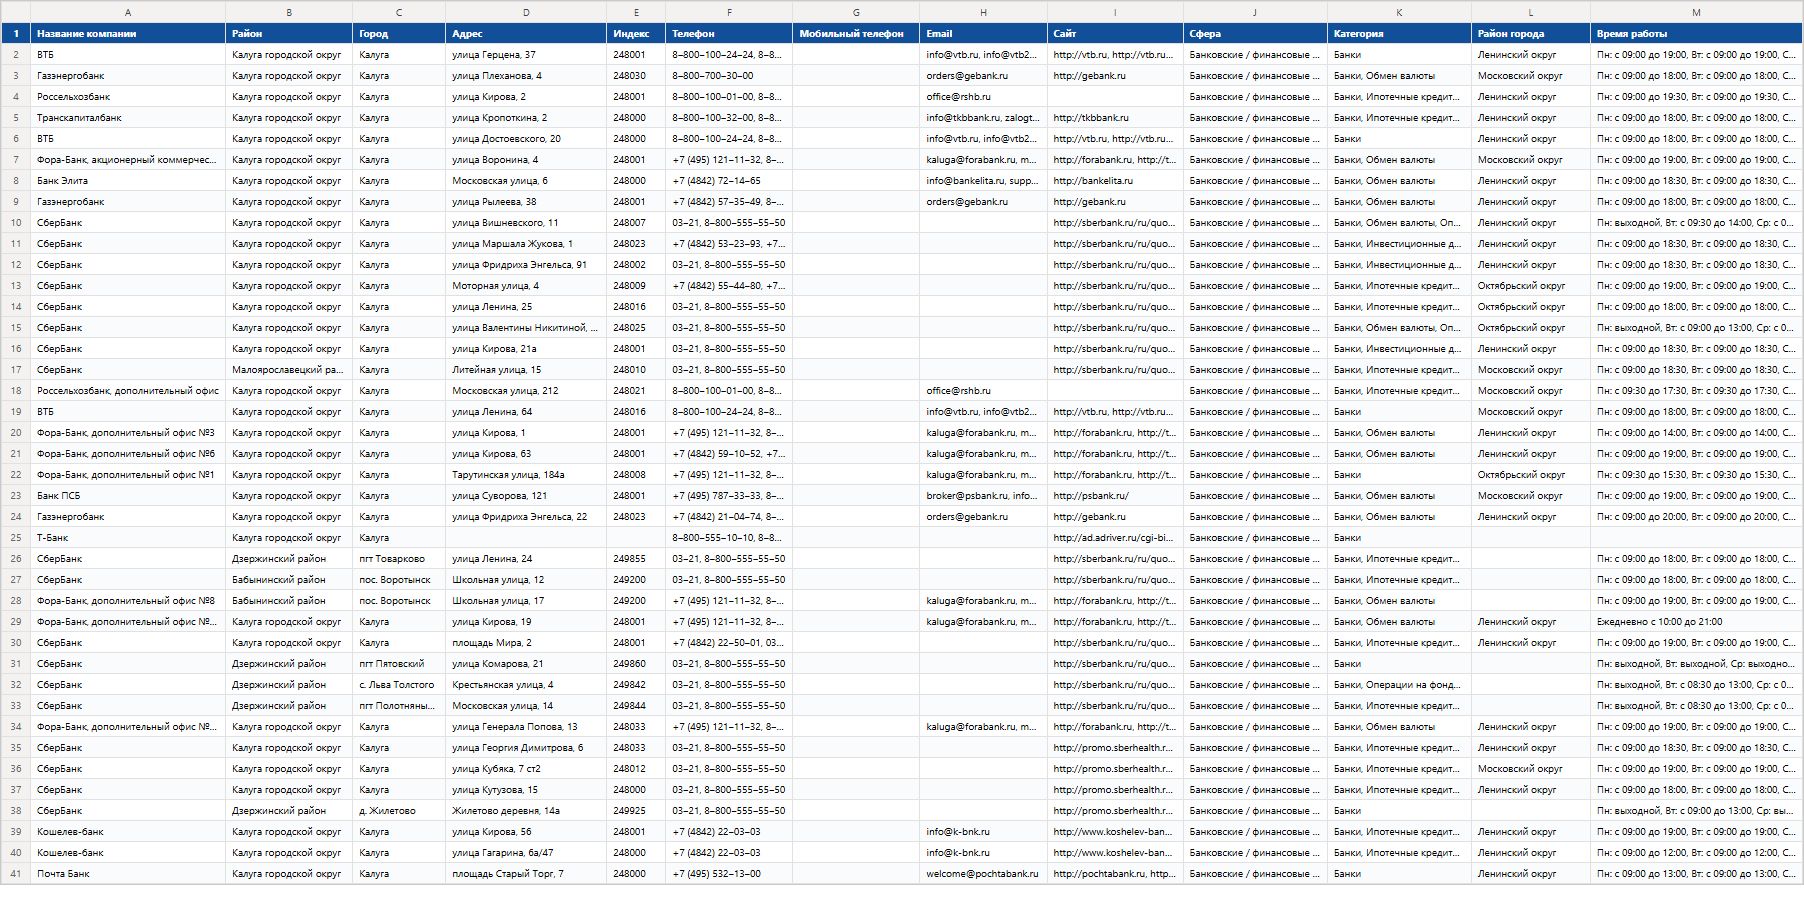This screenshot has height=902, width=1804.
Task: Click address 'Московская улица, 212'
Action: tap(526, 391)
